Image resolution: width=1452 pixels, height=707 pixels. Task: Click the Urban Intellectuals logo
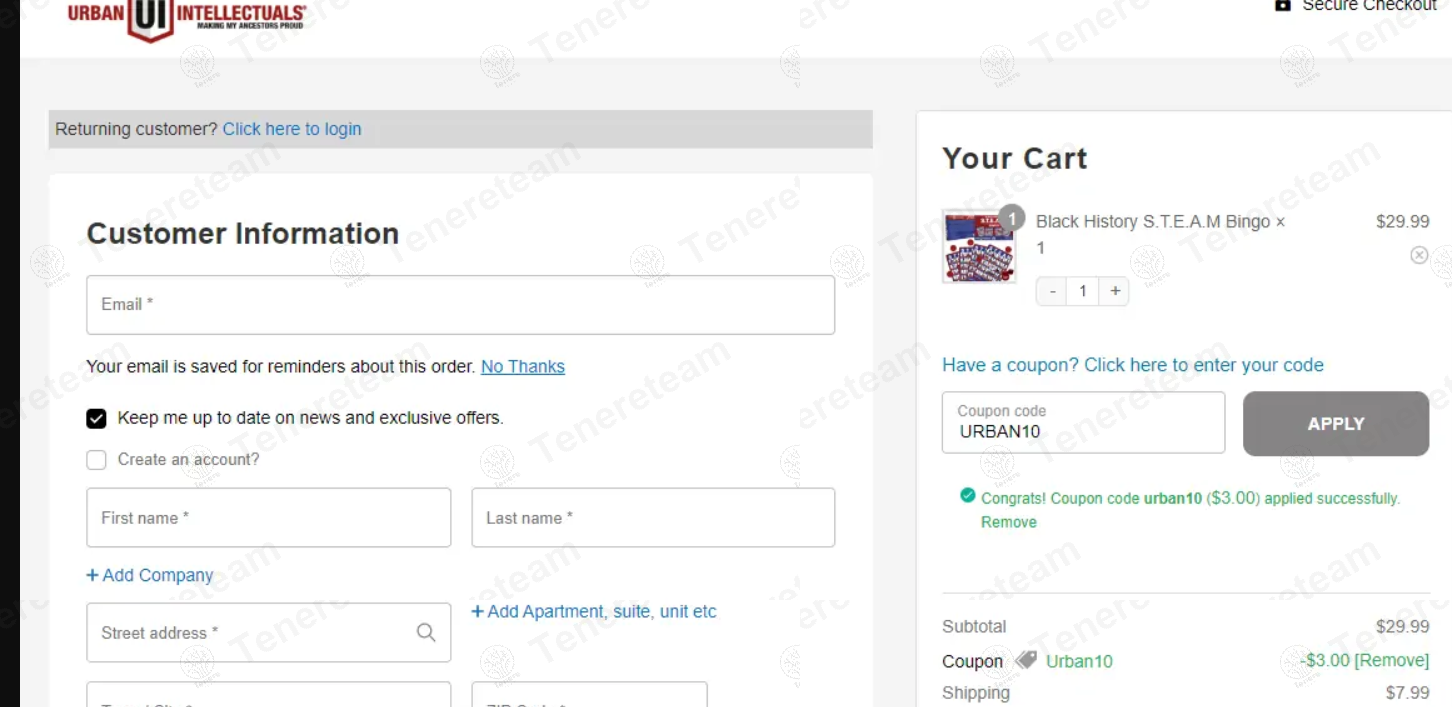pos(187,17)
